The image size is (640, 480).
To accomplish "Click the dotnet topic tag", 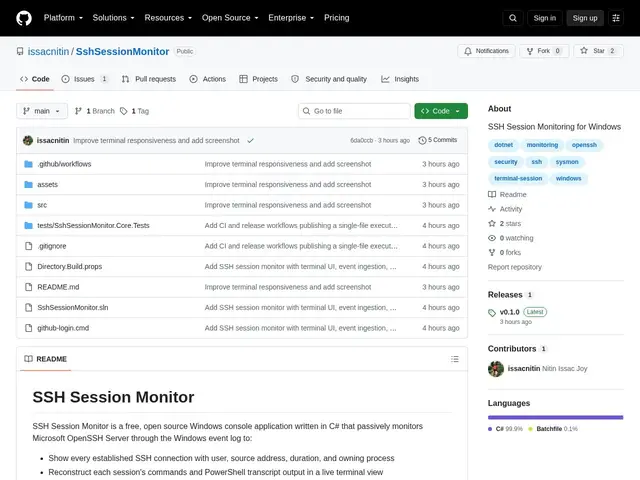I will [x=503, y=145].
